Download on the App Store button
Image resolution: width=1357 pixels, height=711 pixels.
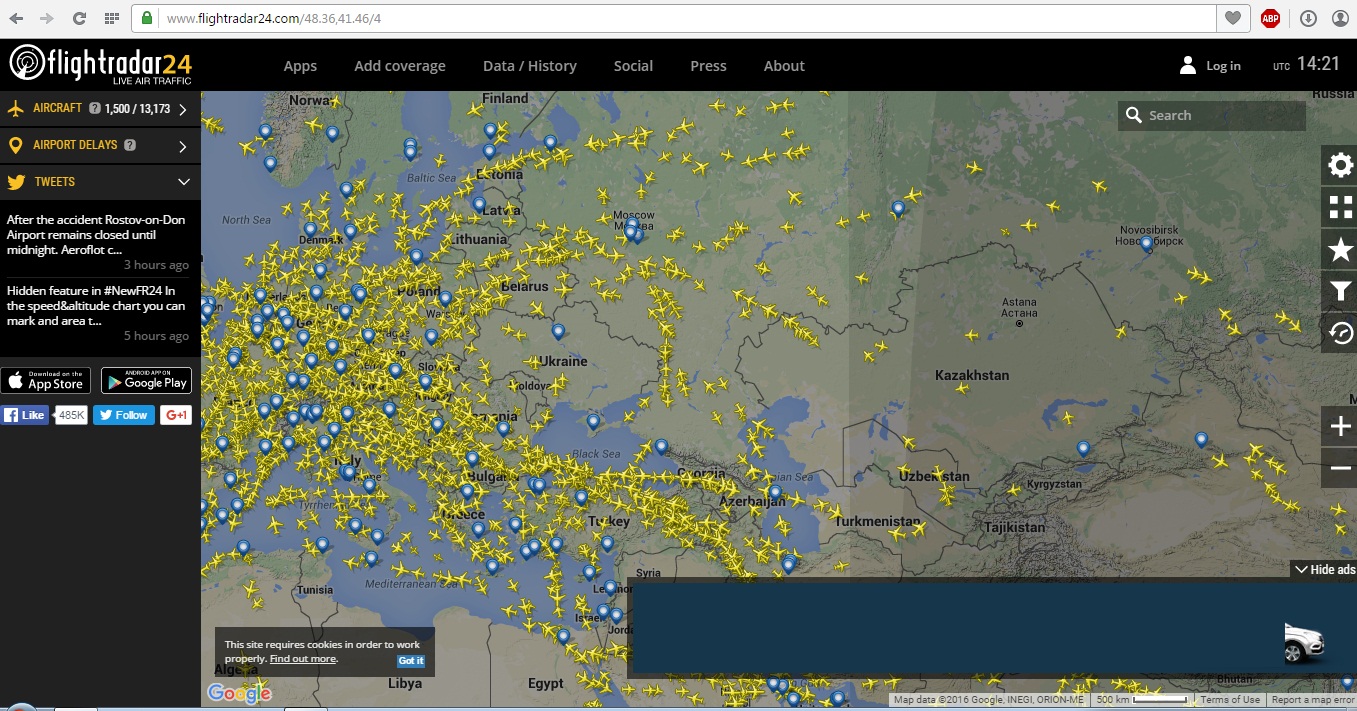coord(45,380)
